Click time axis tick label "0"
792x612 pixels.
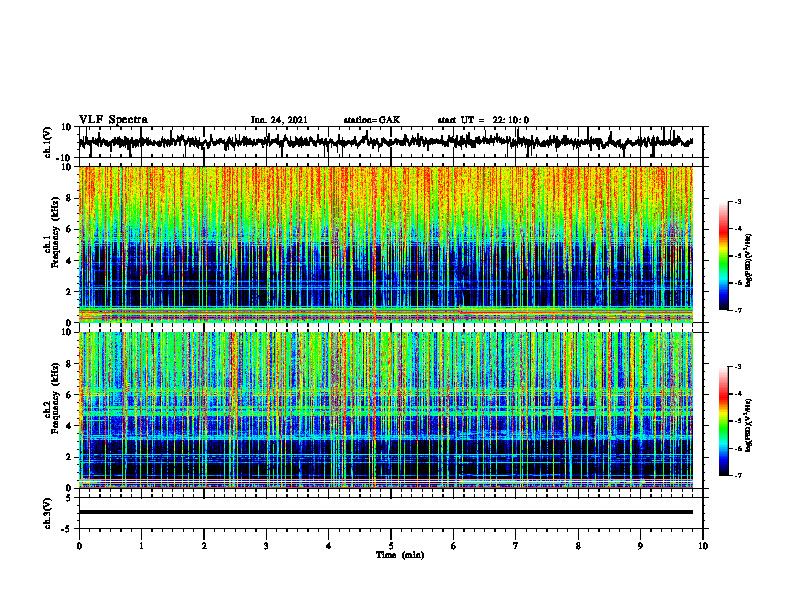coord(79,546)
